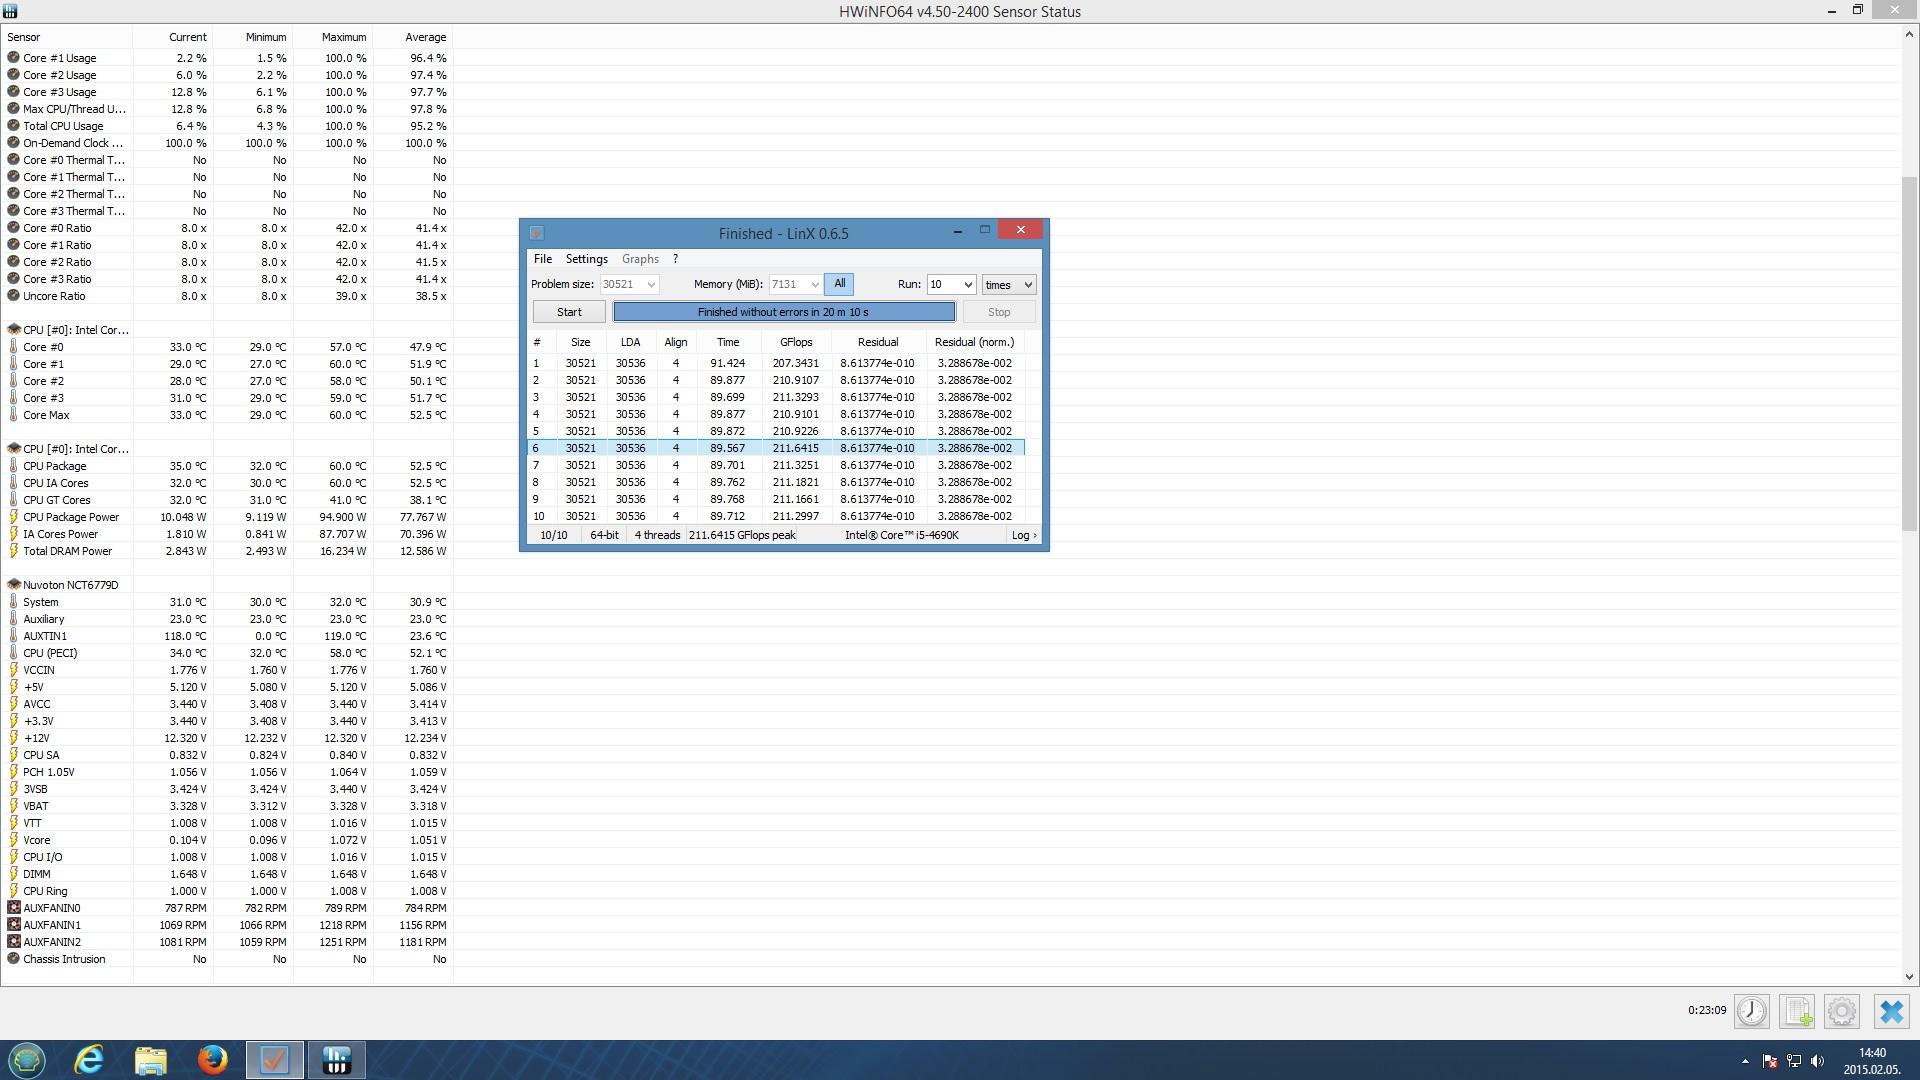
Task: Switch to LinX taskbar icon
Action: click(275, 1060)
